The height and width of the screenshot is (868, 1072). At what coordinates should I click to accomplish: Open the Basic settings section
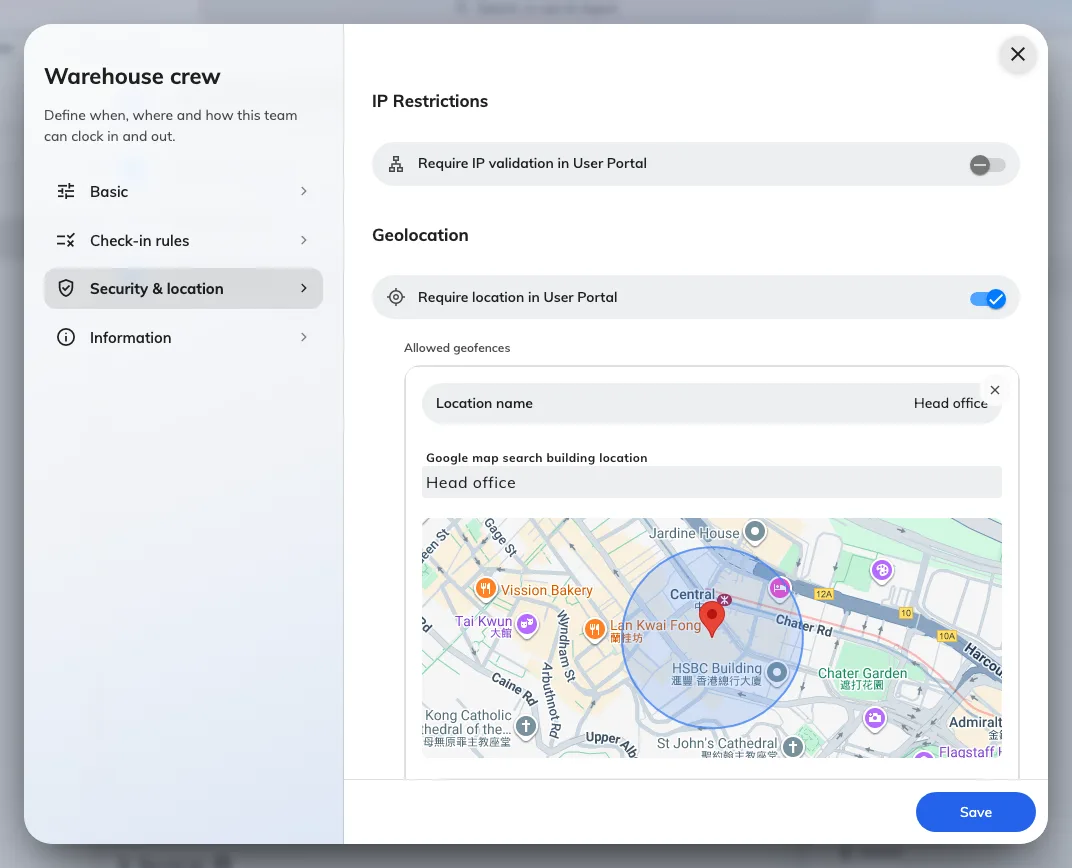point(183,191)
